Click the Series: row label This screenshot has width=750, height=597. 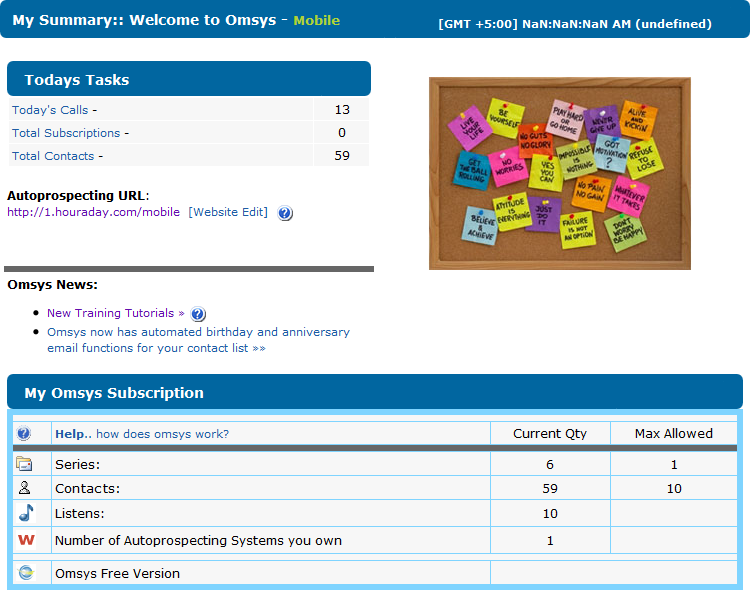(x=77, y=464)
